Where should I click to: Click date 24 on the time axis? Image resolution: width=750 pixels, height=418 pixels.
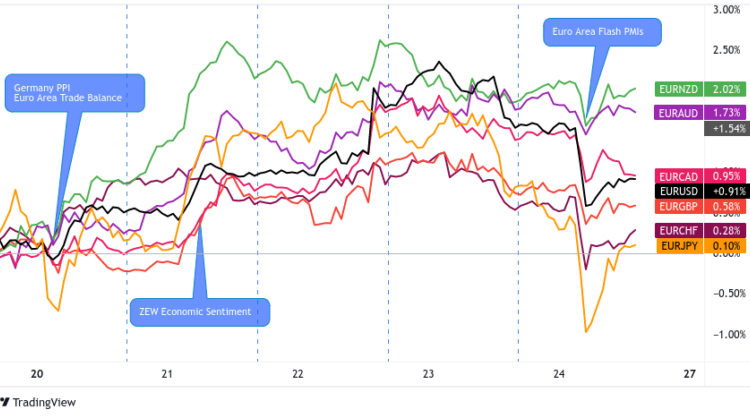coord(558,374)
